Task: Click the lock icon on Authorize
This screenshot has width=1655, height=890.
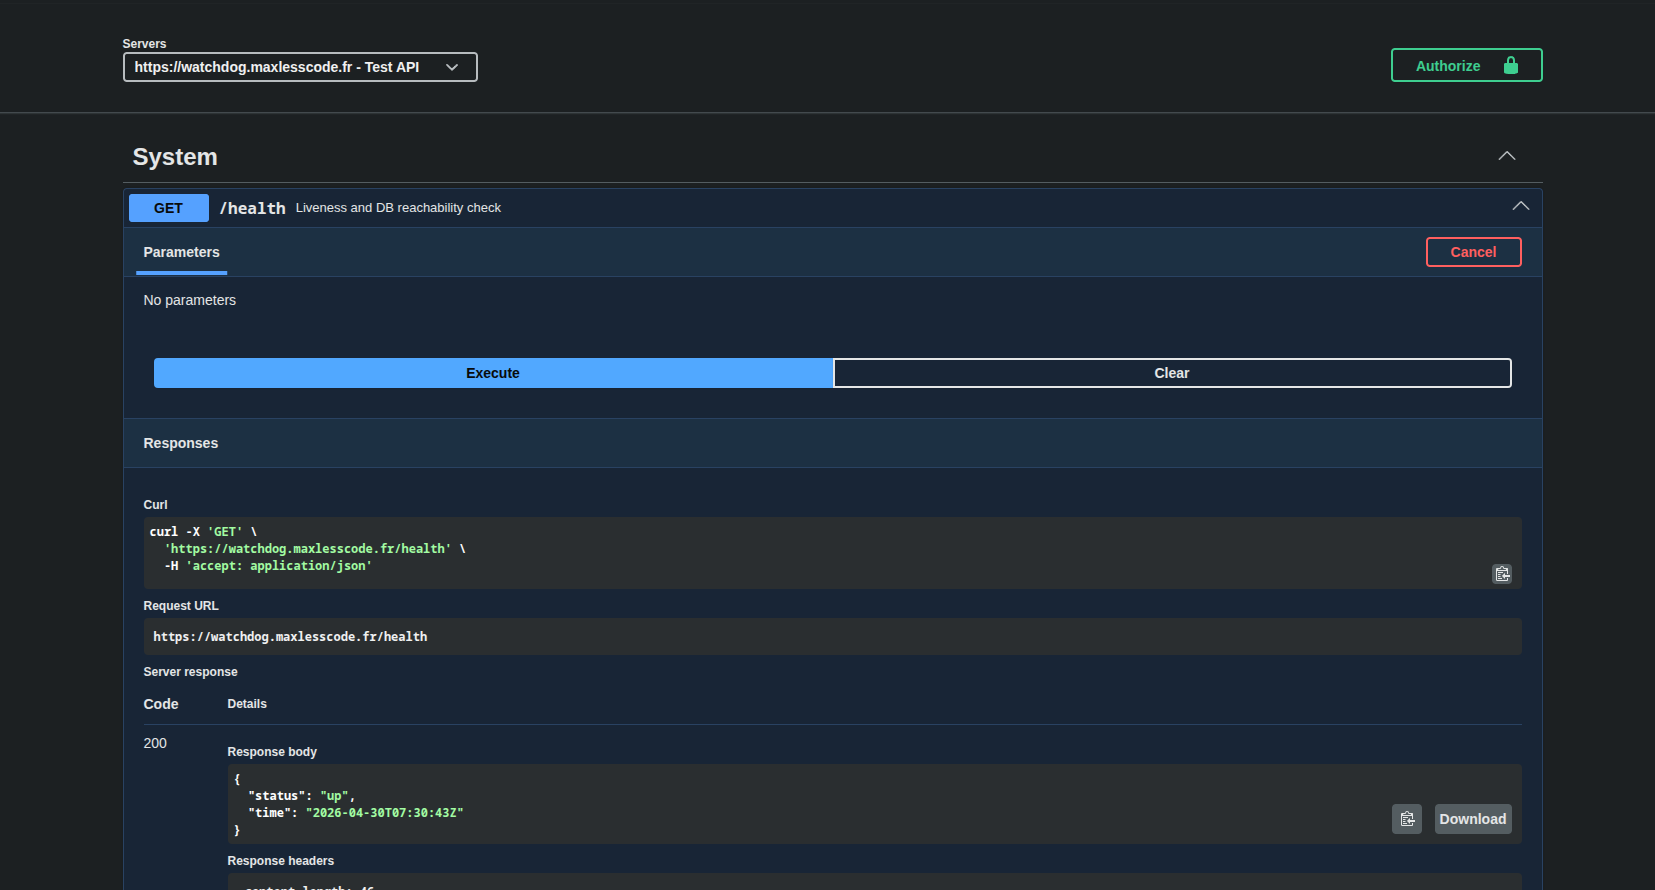Action: pos(1511,65)
